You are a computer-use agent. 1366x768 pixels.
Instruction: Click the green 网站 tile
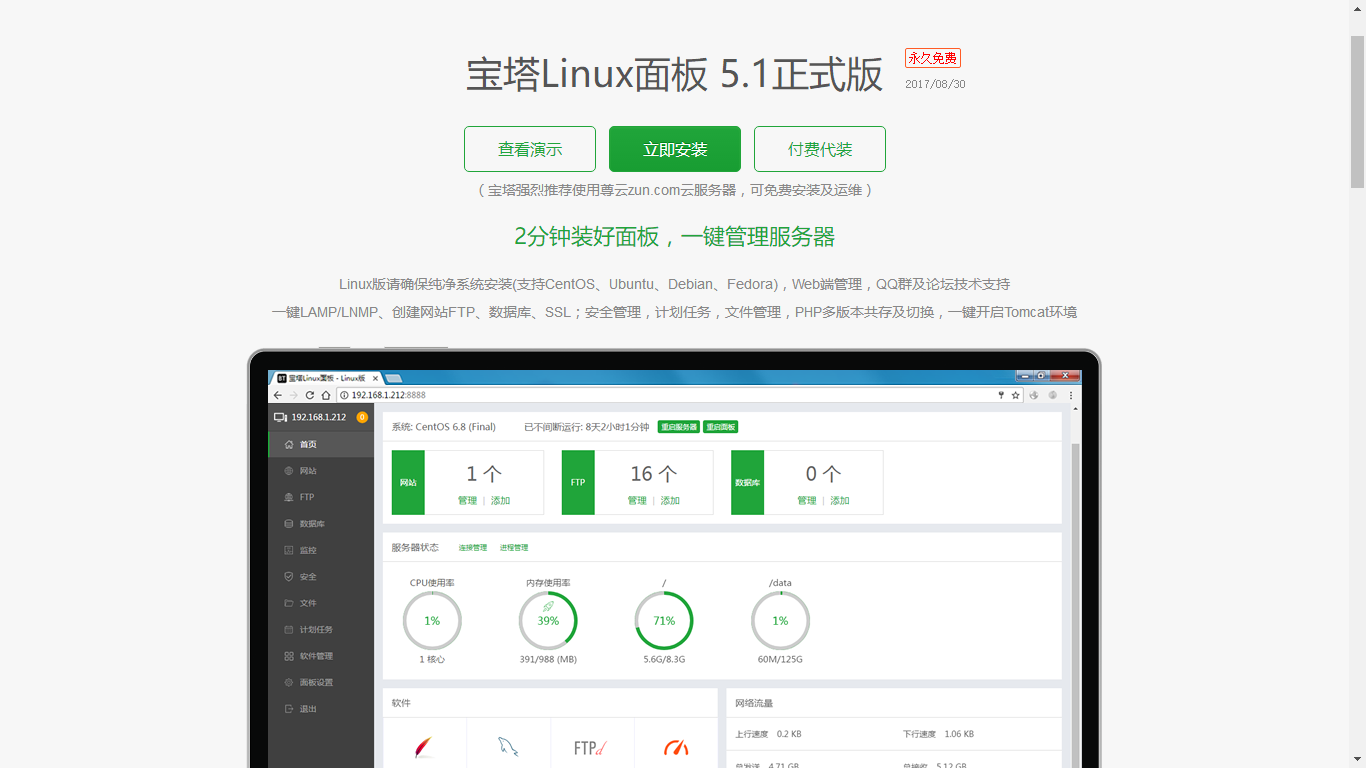tap(408, 482)
